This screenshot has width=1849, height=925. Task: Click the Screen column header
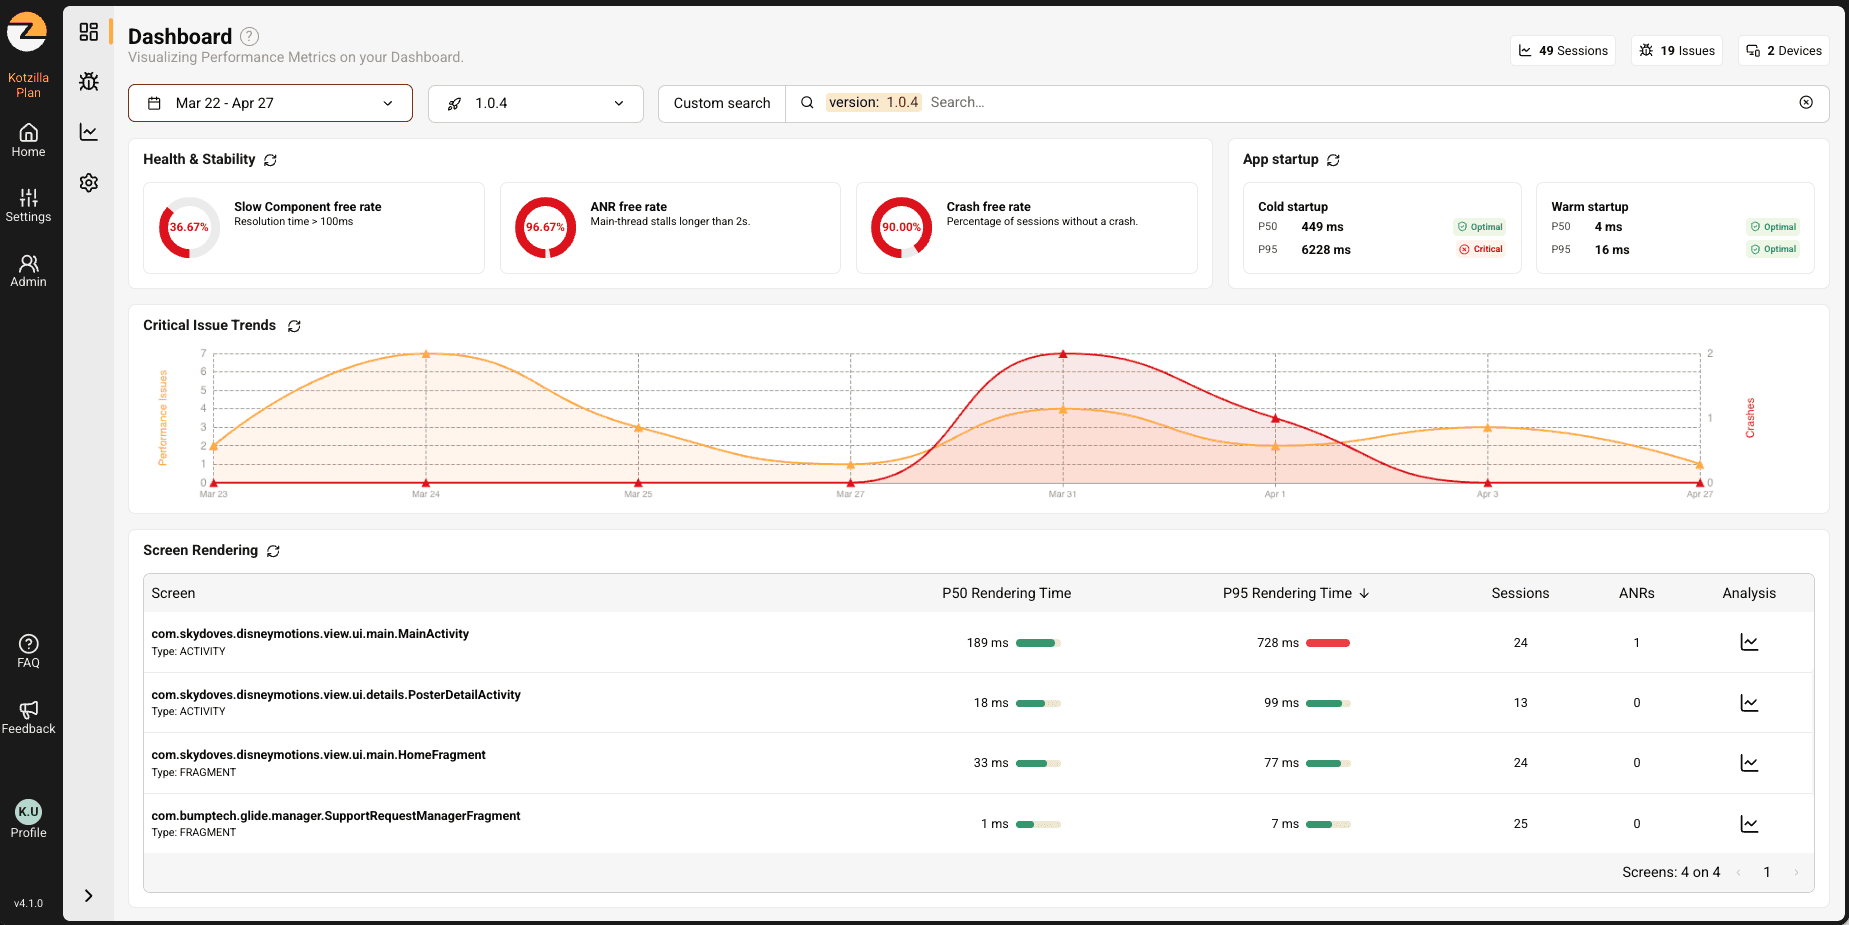[173, 593]
